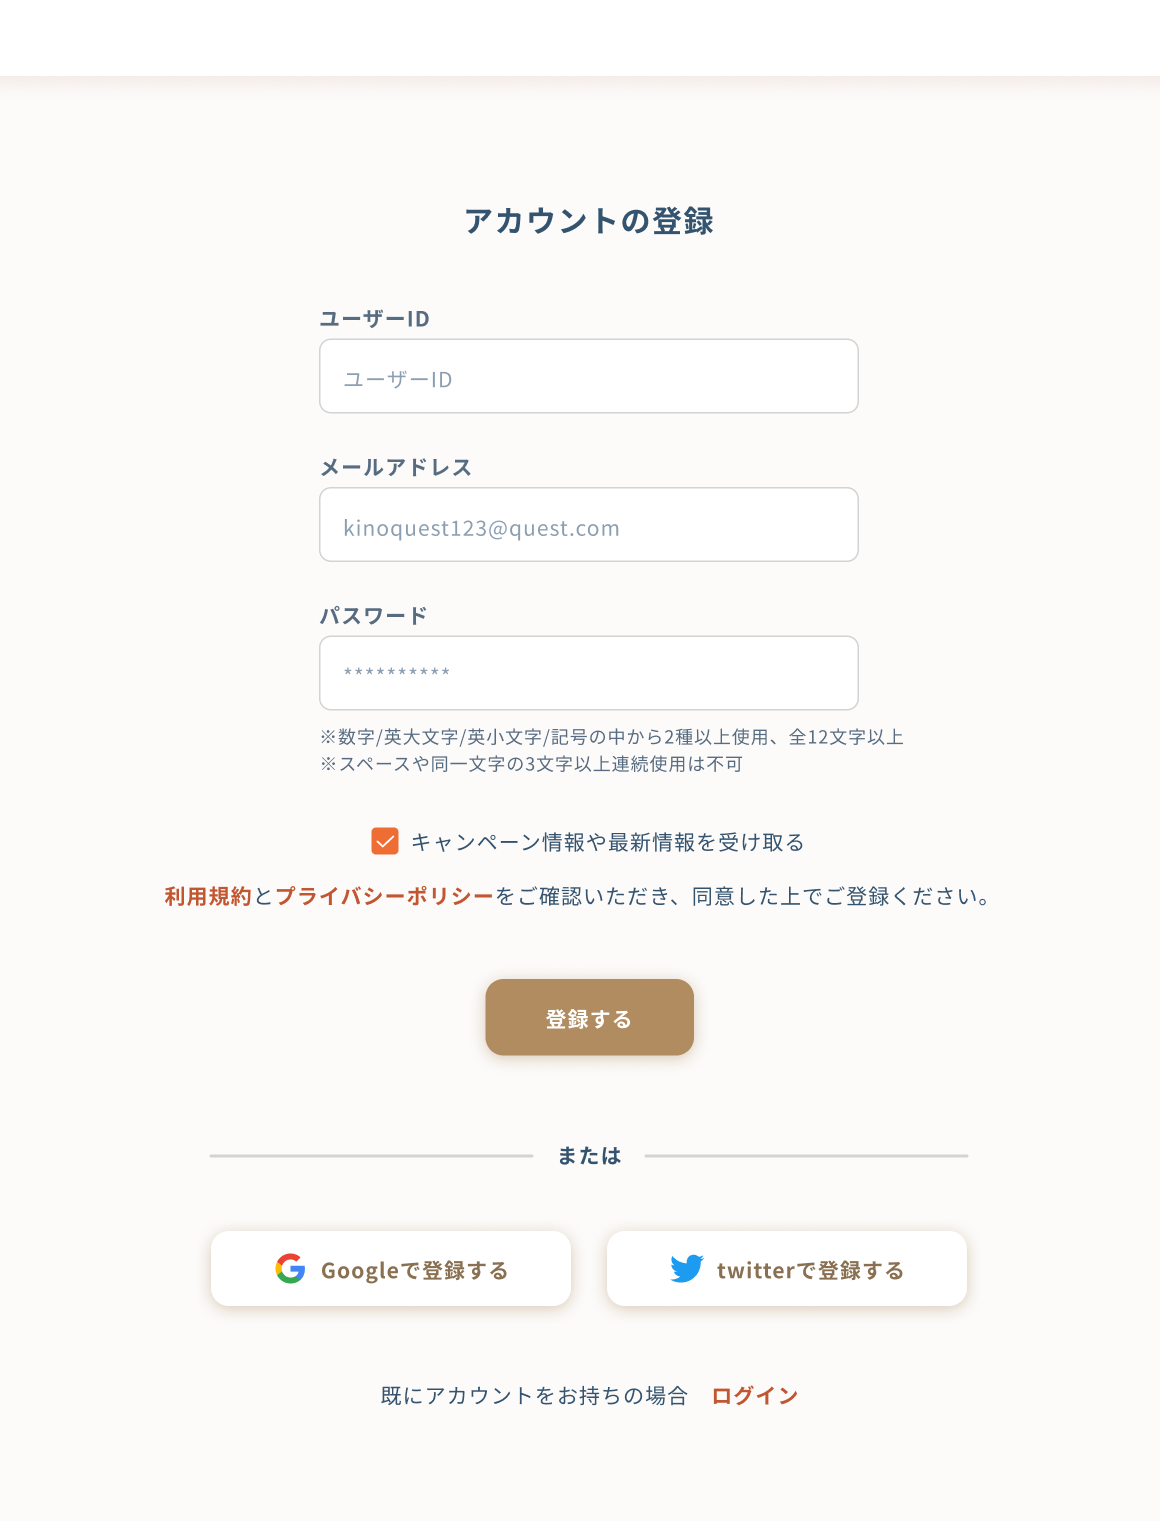Click the アカウントの登録 heading
Image resolution: width=1160 pixels, height=1521 pixels.
tap(589, 220)
